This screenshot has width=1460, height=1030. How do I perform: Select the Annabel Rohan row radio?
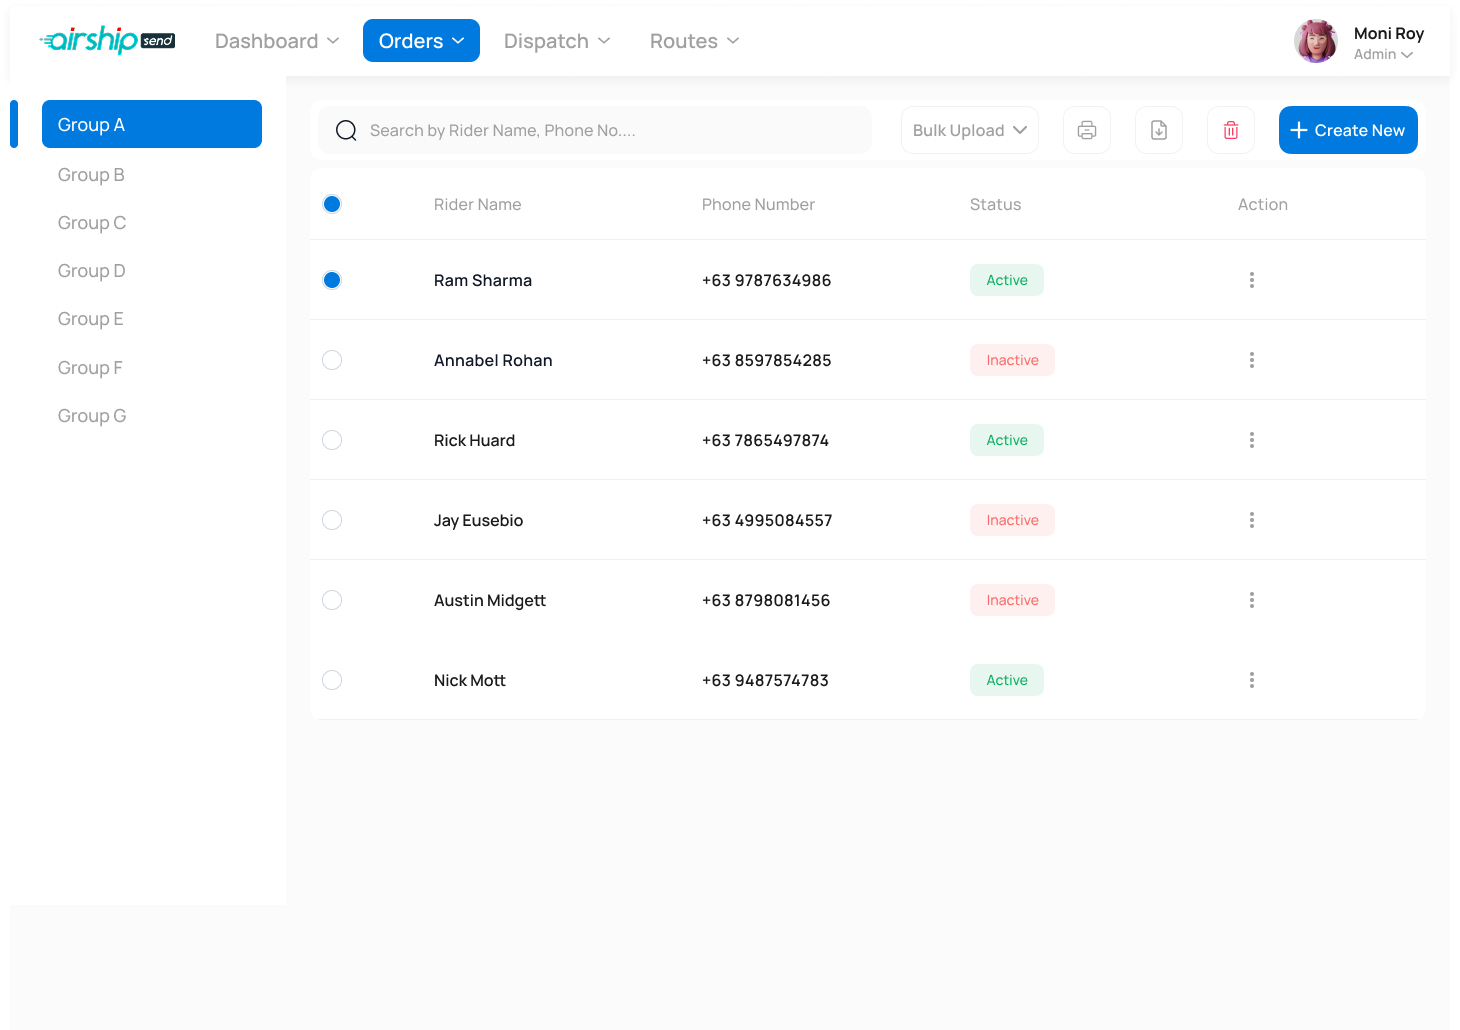coord(332,360)
